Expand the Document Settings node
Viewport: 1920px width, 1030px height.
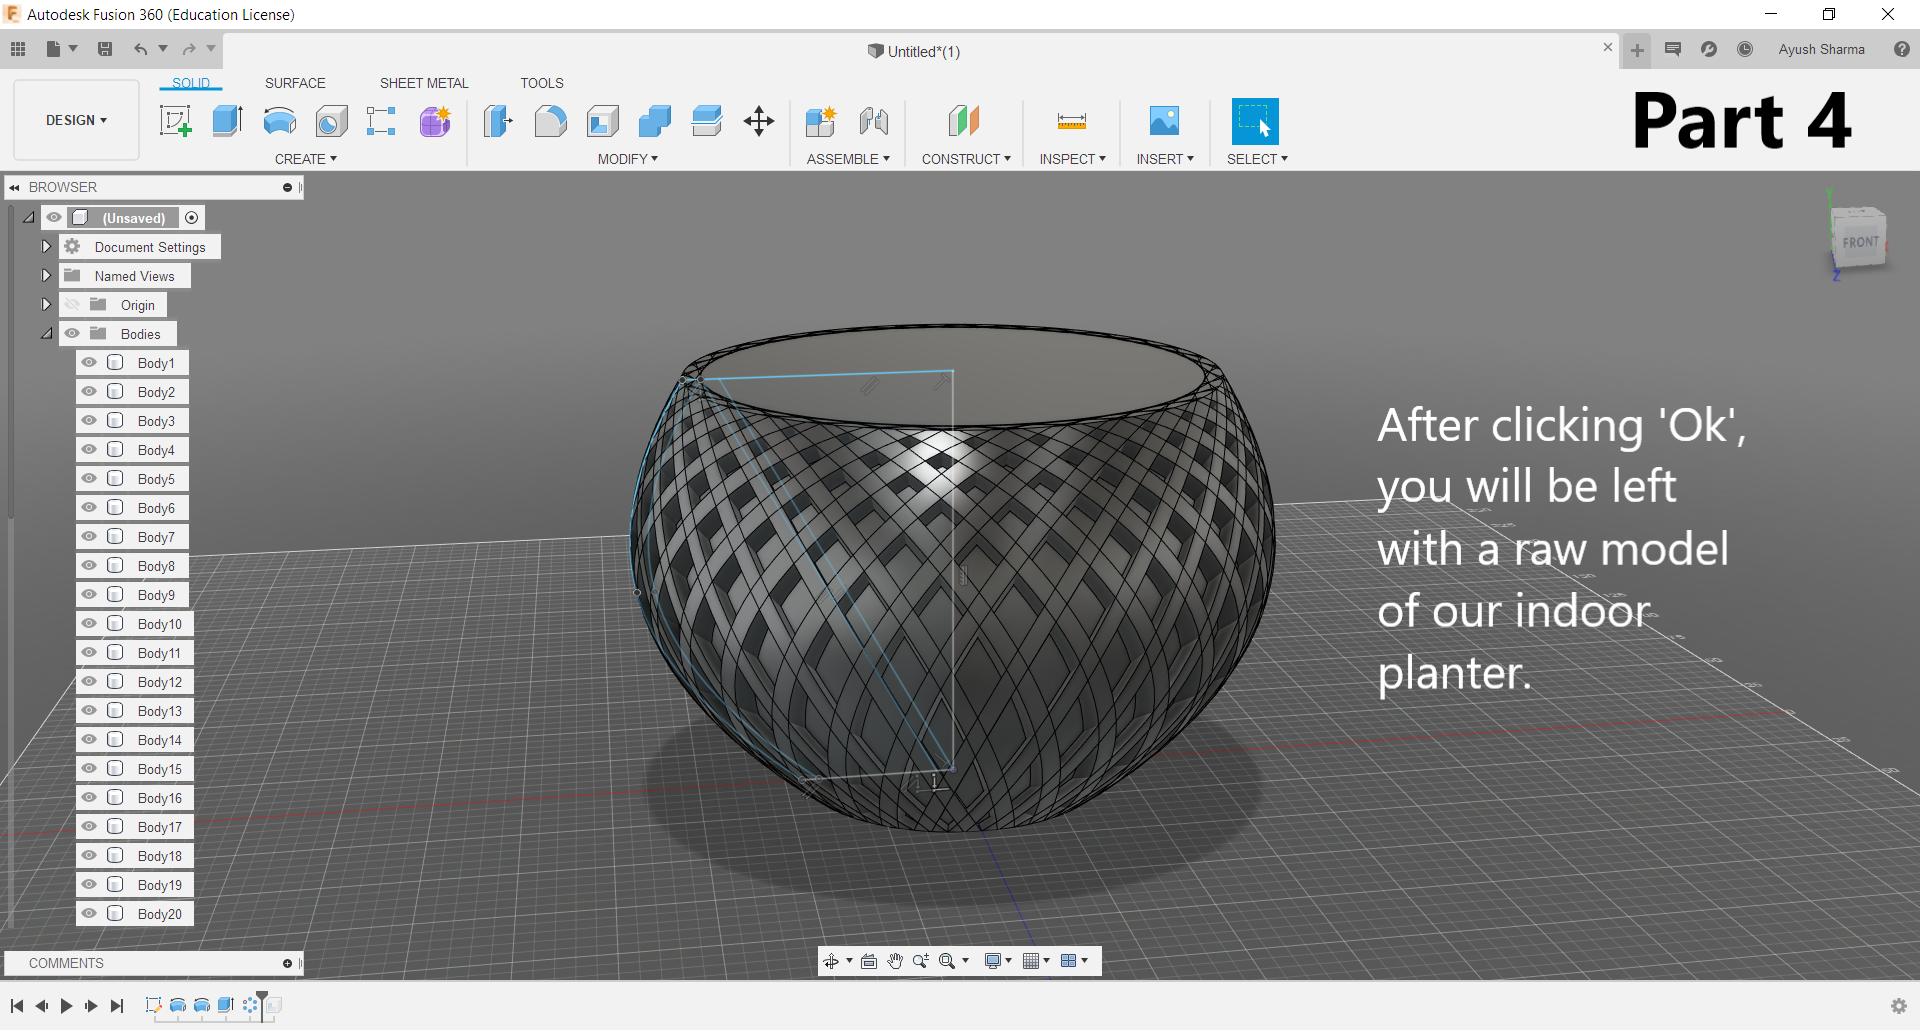46,247
